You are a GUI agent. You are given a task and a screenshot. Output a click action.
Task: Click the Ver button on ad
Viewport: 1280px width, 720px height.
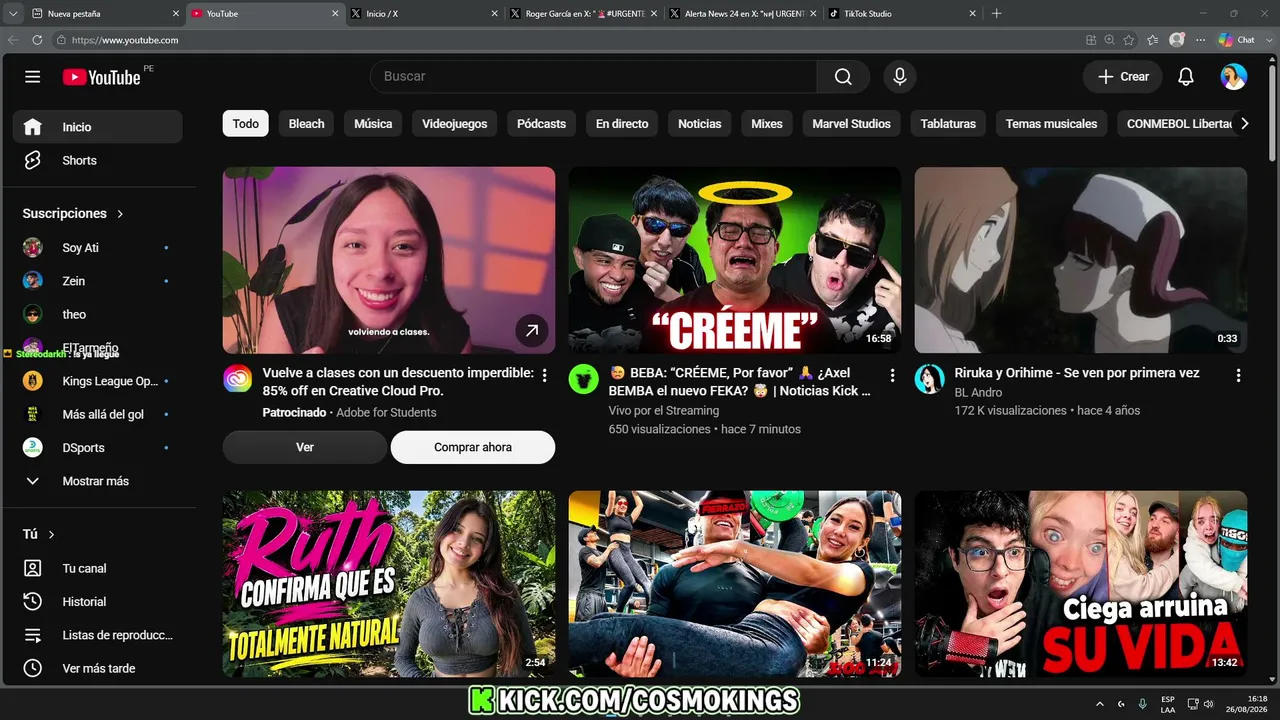[305, 447]
